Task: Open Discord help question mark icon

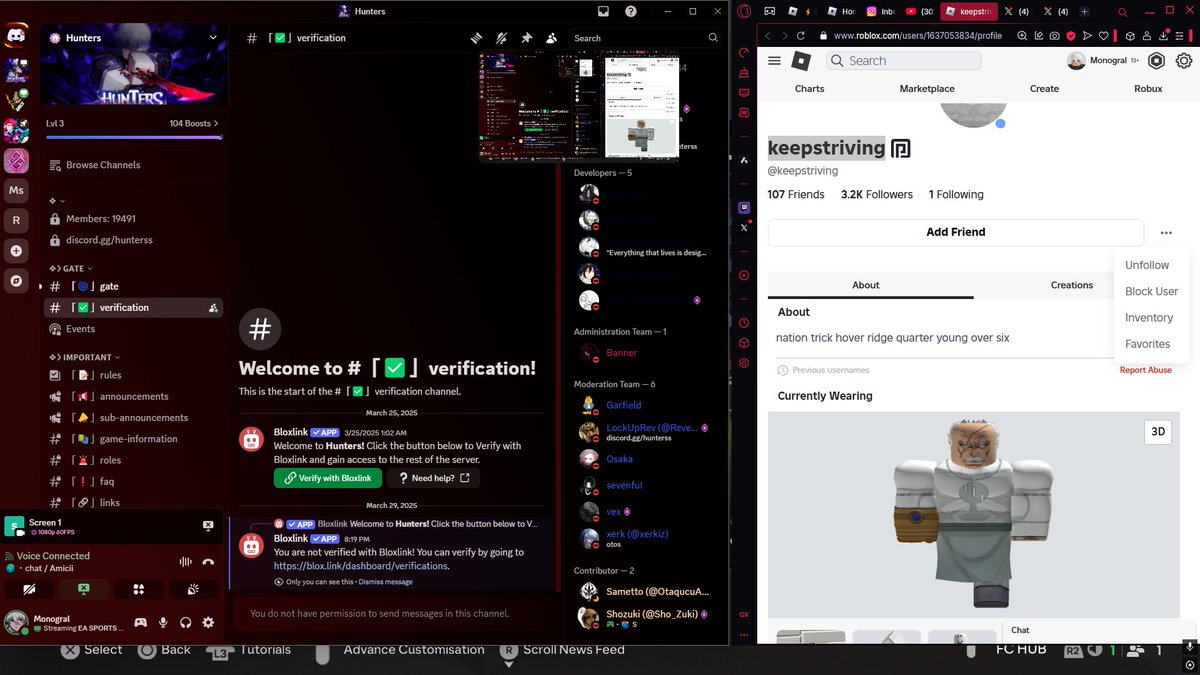Action: (x=630, y=11)
